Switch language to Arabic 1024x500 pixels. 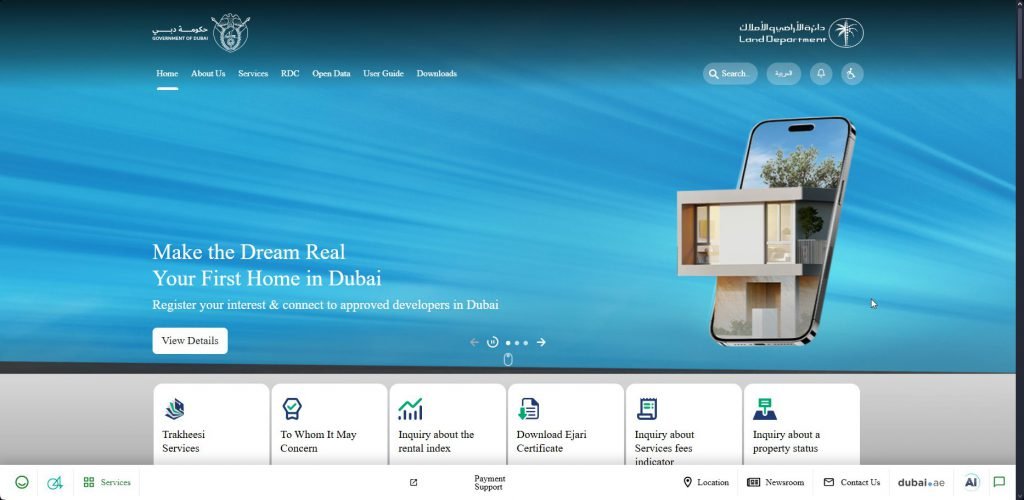click(x=784, y=74)
